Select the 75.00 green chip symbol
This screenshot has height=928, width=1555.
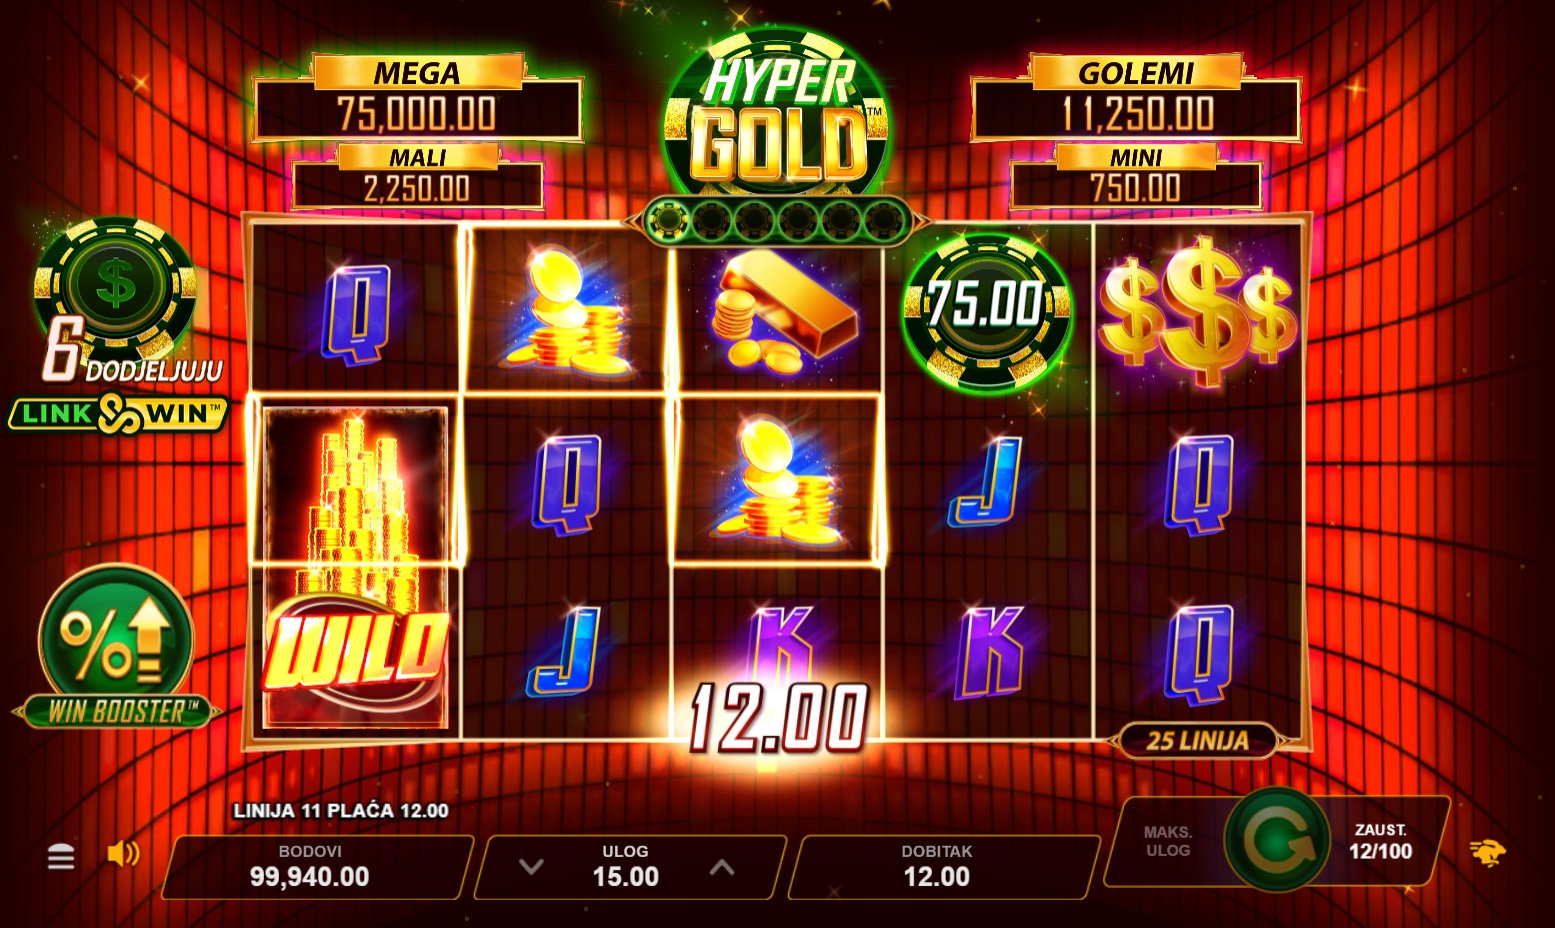point(987,309)
